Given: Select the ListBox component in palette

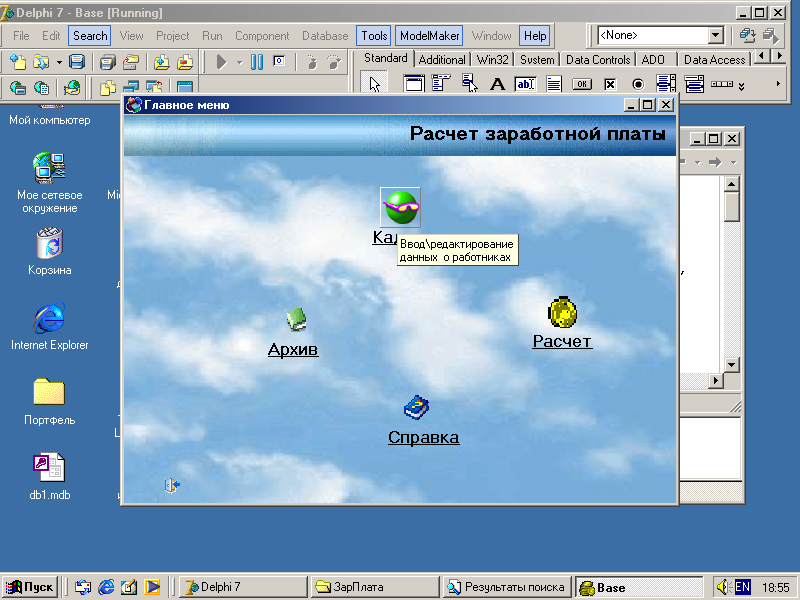Looking at the screenshot, I should click(666, 84).
